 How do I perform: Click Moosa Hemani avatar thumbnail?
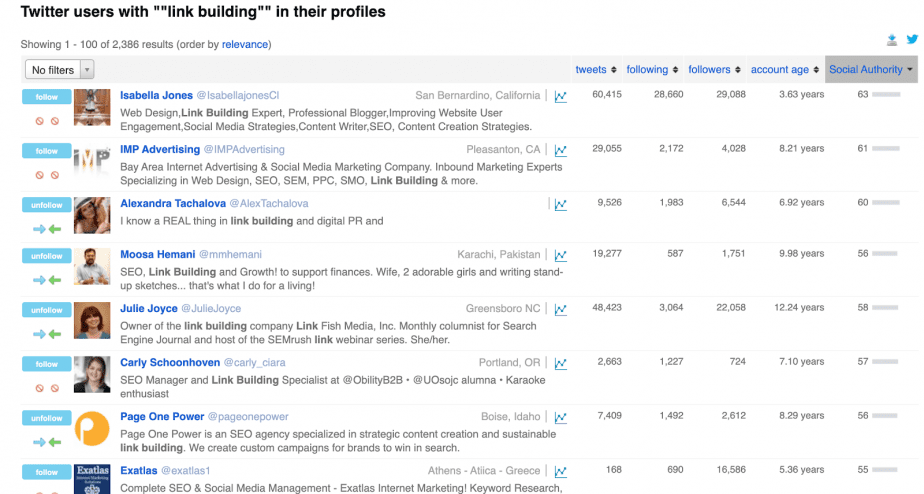pos(92,266)
